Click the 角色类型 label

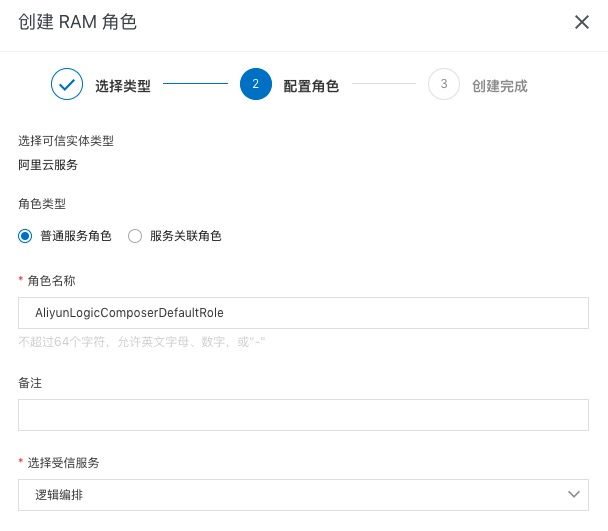pyautogui.click(x=42, y=204)
